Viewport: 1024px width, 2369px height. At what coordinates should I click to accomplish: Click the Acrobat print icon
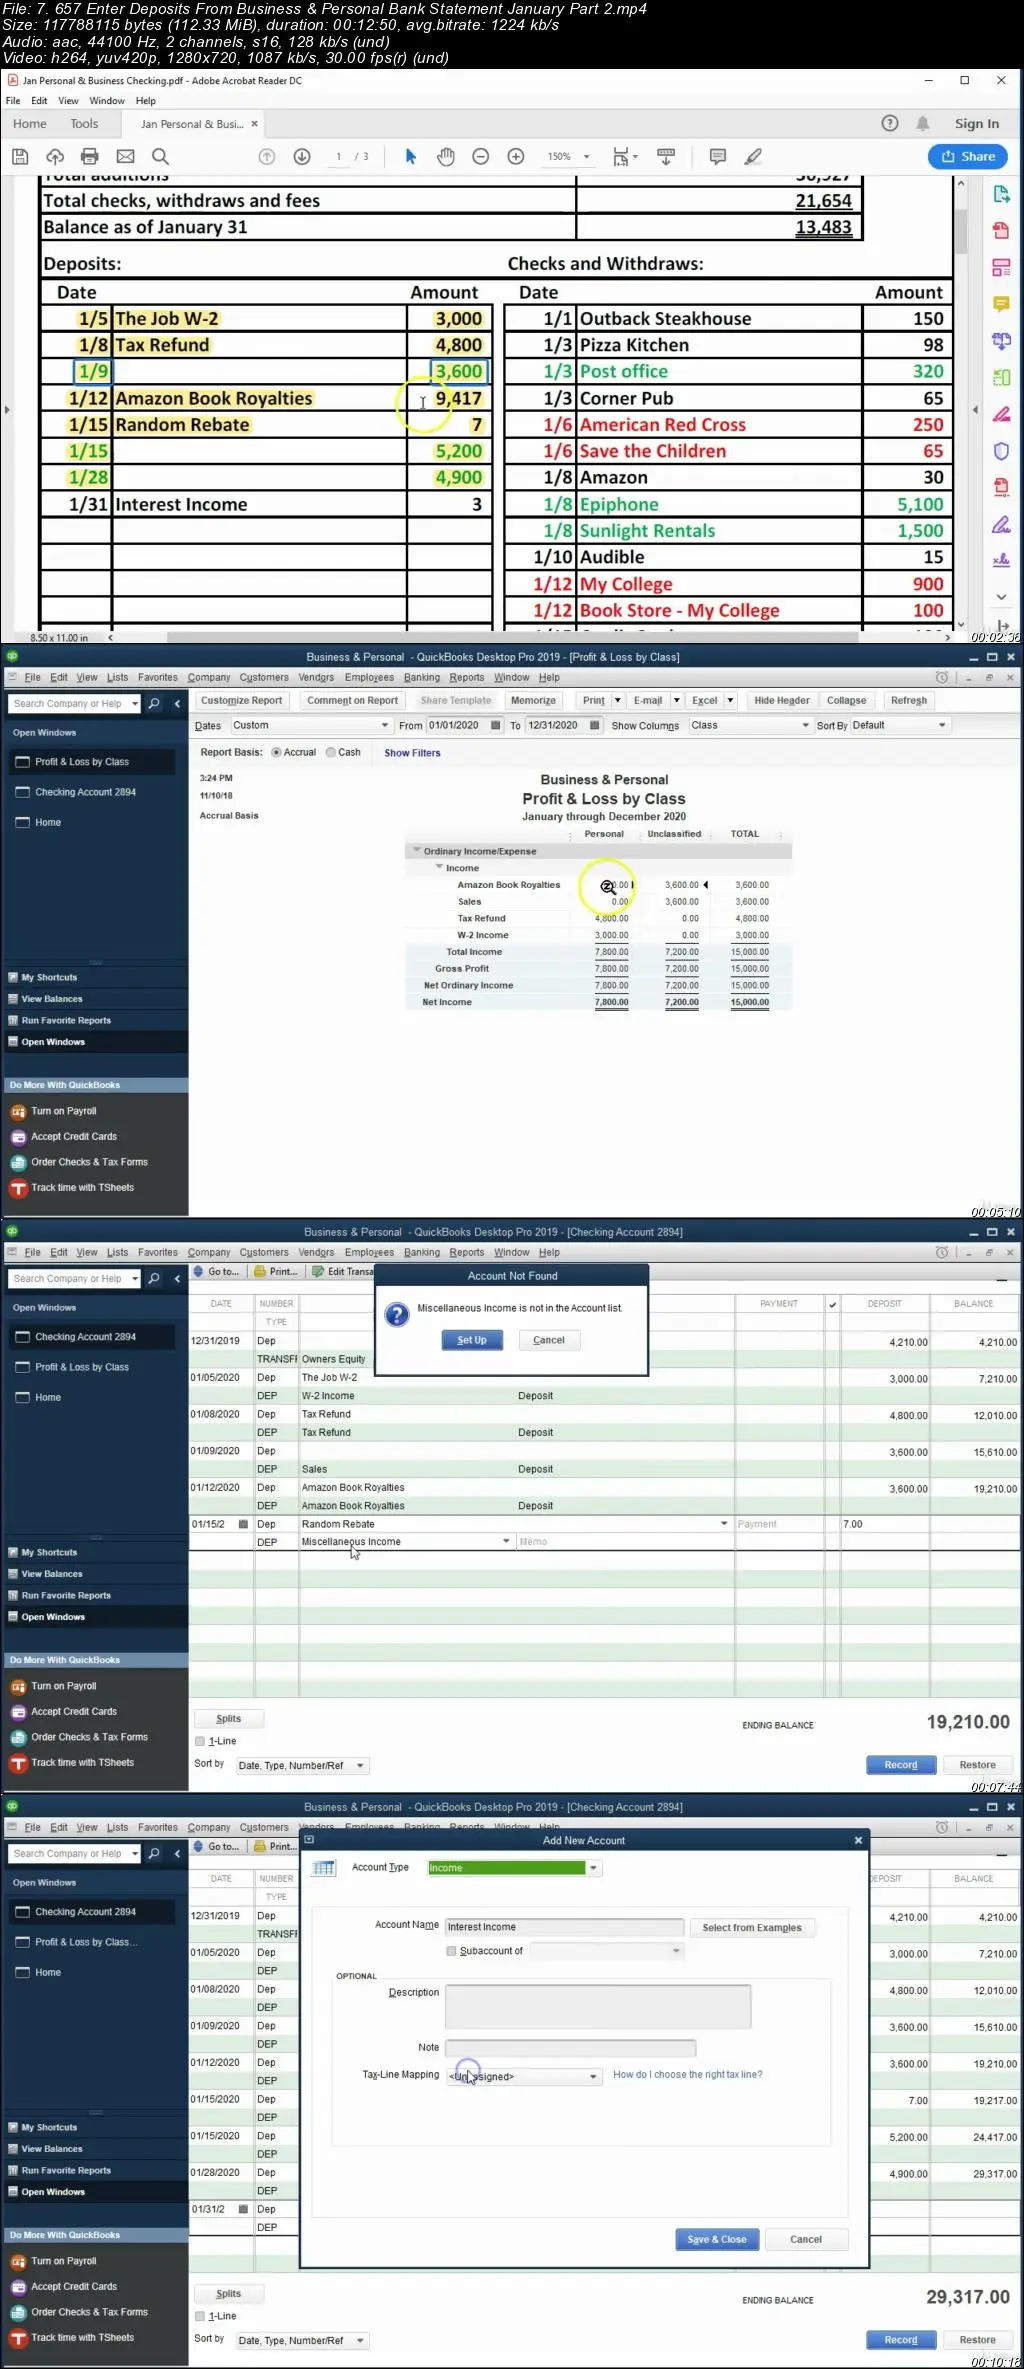point(90,156)
